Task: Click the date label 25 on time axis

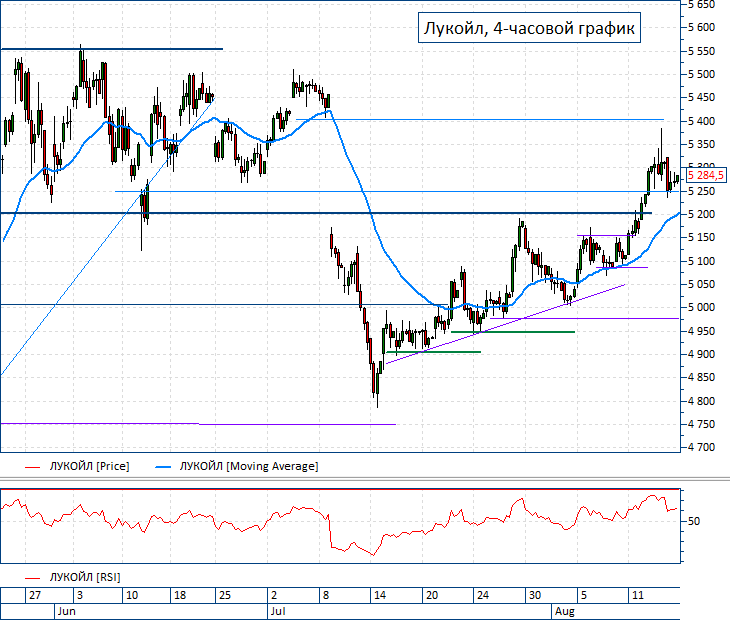Action: (225, 595)
